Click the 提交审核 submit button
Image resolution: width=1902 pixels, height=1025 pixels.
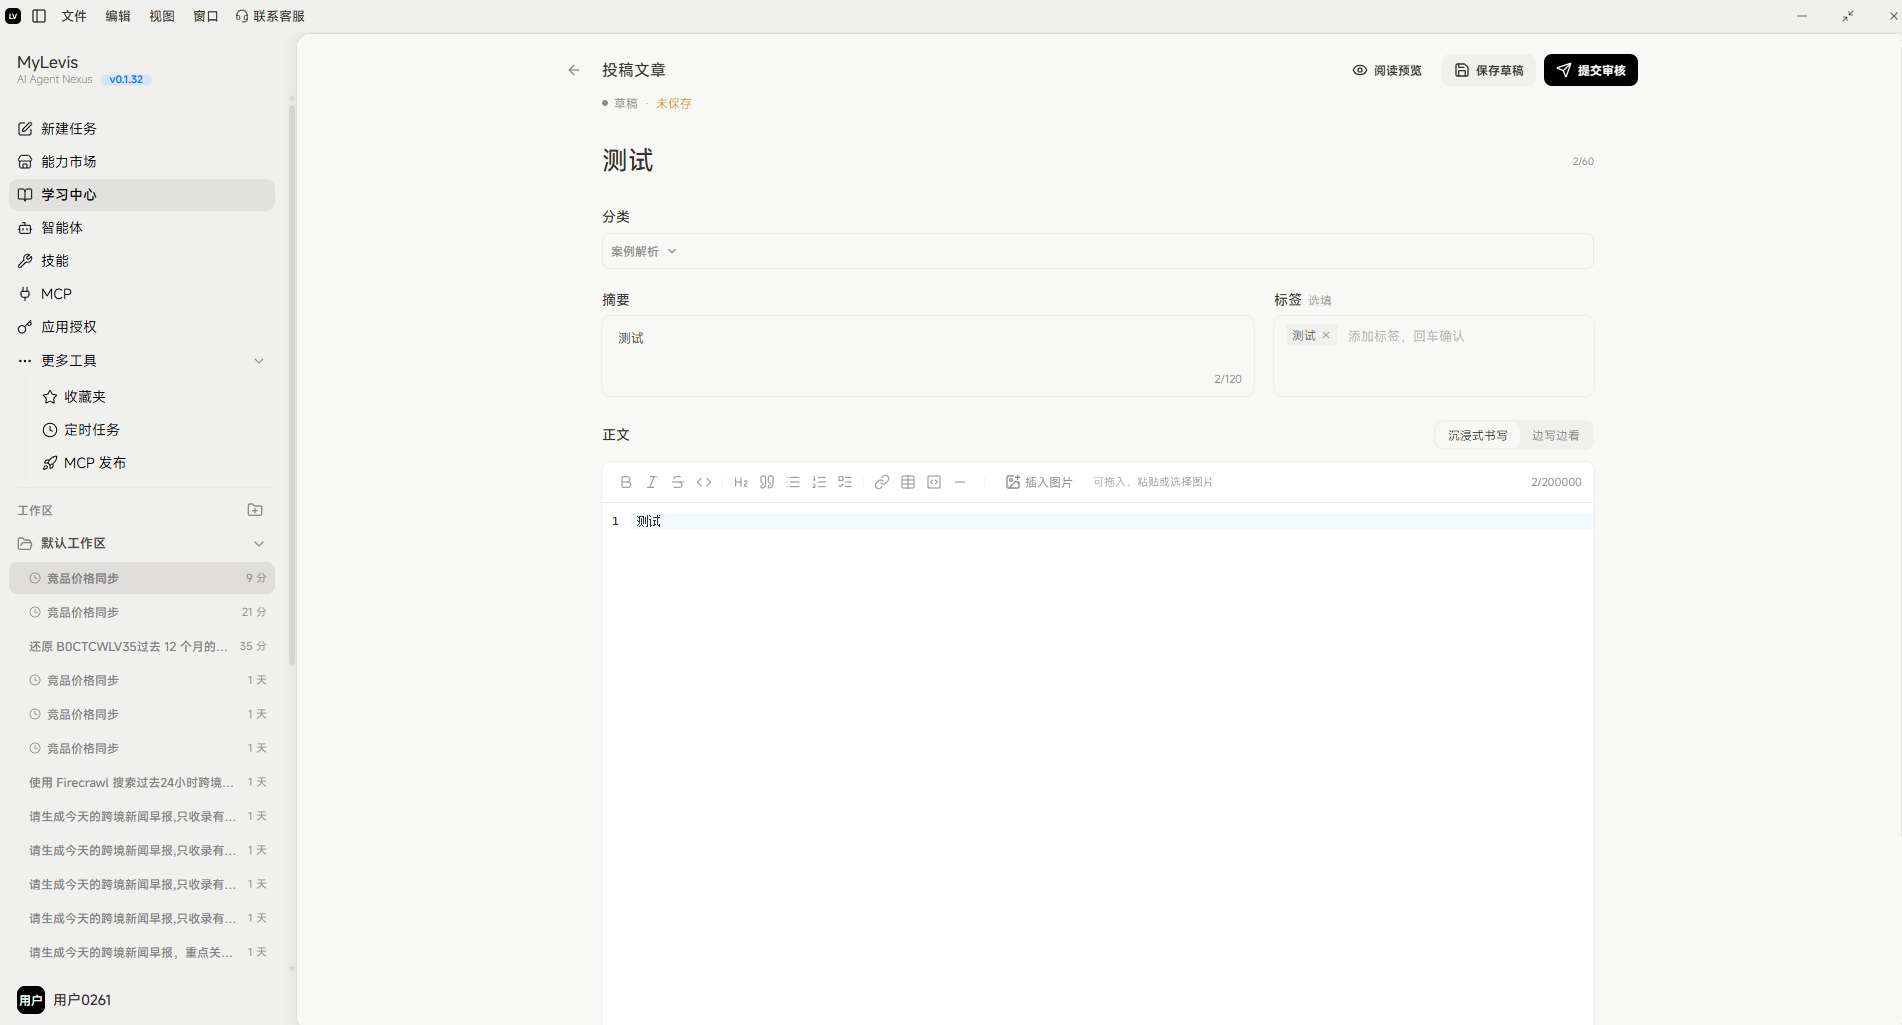pos(1591,70)
